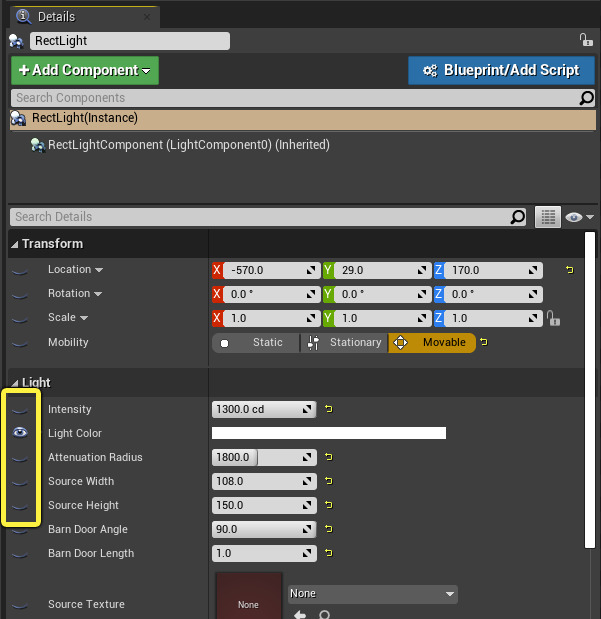
Task: Focus the Search Components field
Action: click(x=294, y=98)
